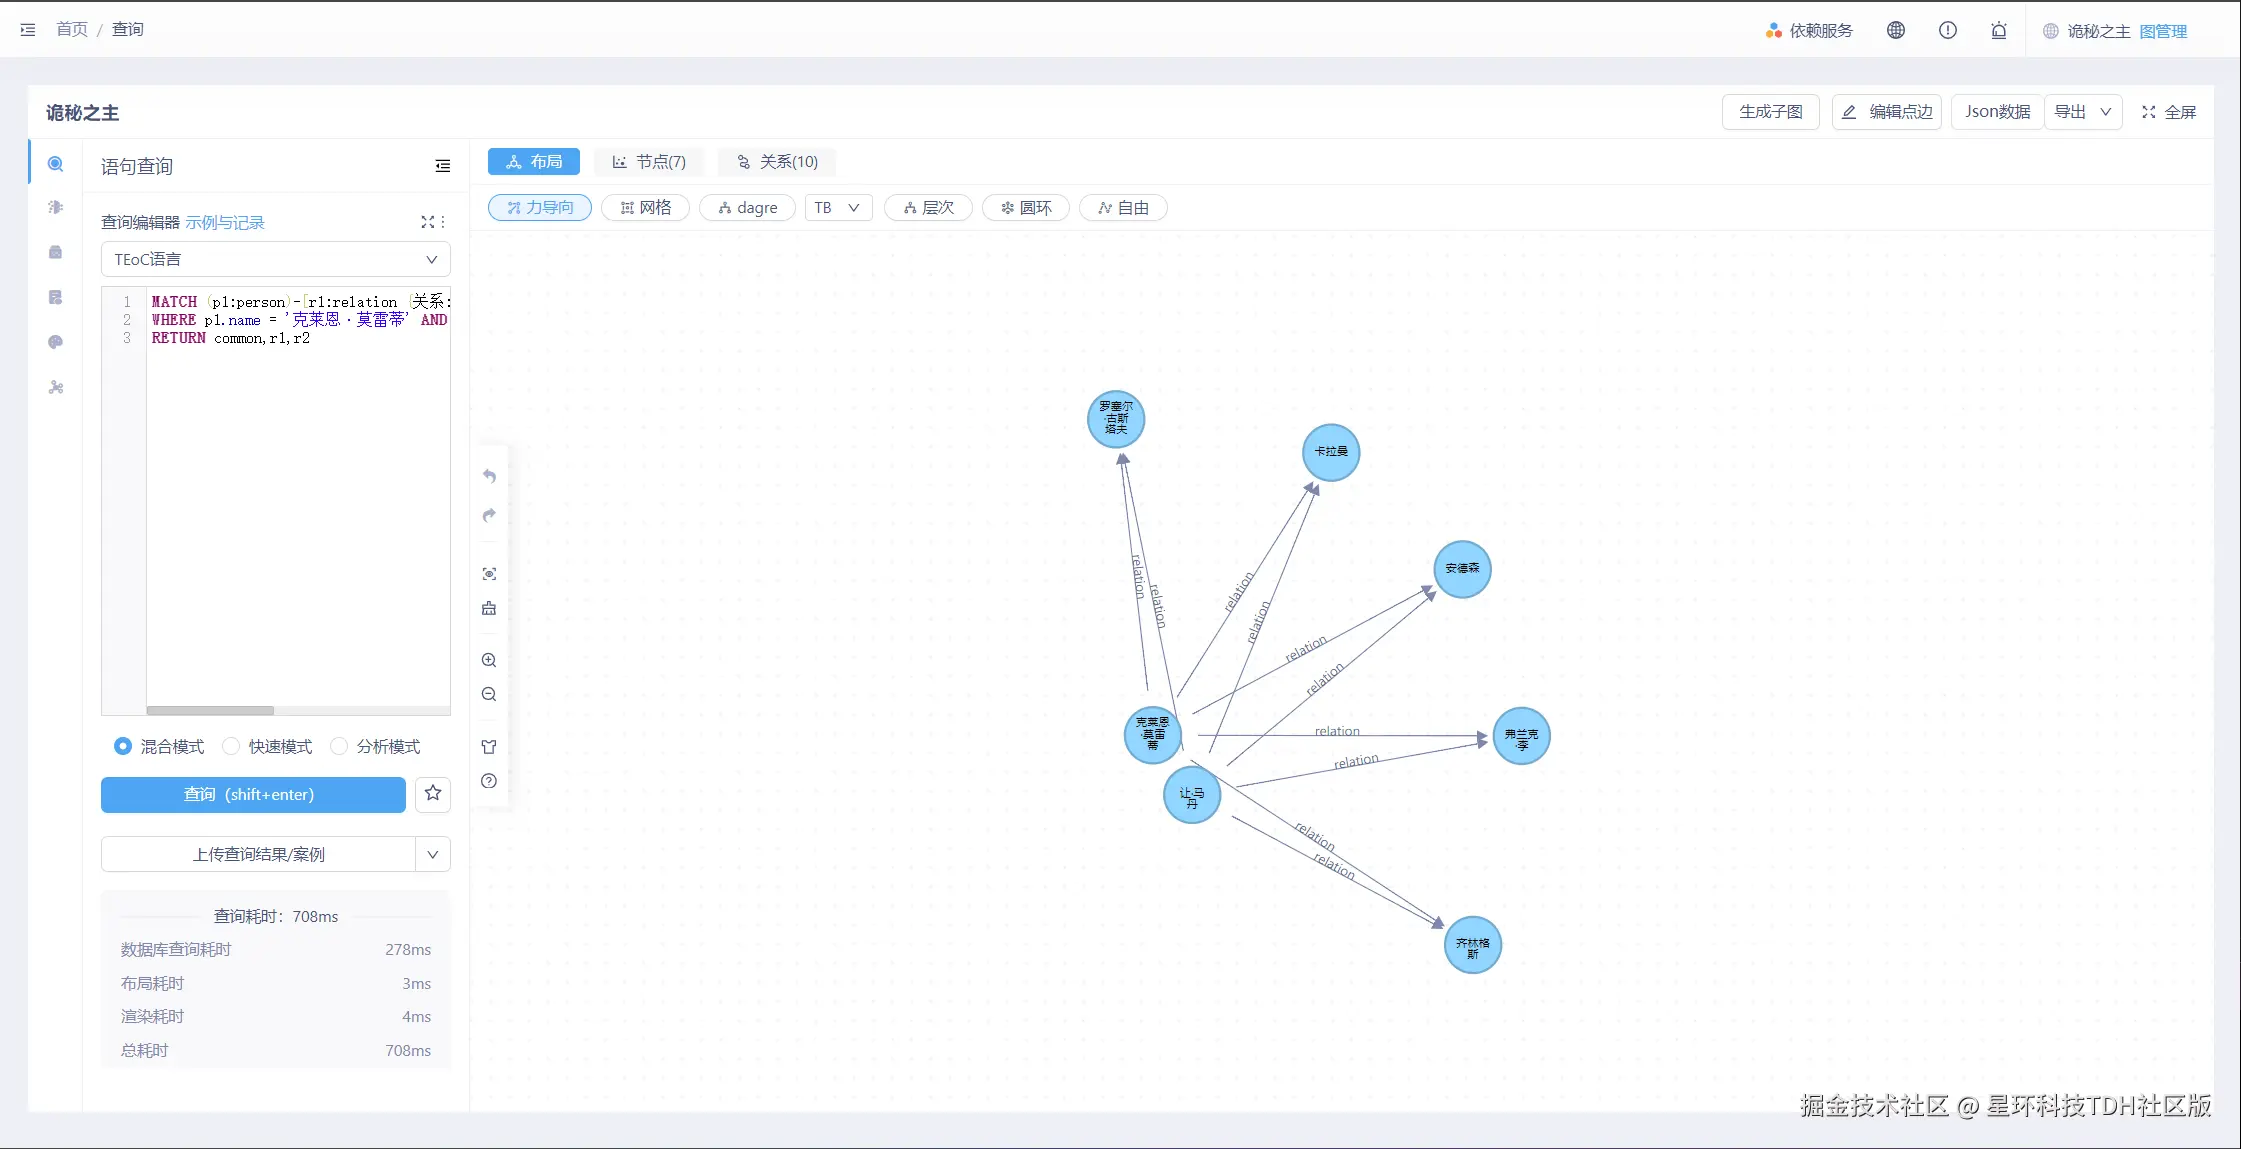Open the help question mark icon
Screen dimensions: 2241x1149
pyautogui.click(x=489, y=781)
